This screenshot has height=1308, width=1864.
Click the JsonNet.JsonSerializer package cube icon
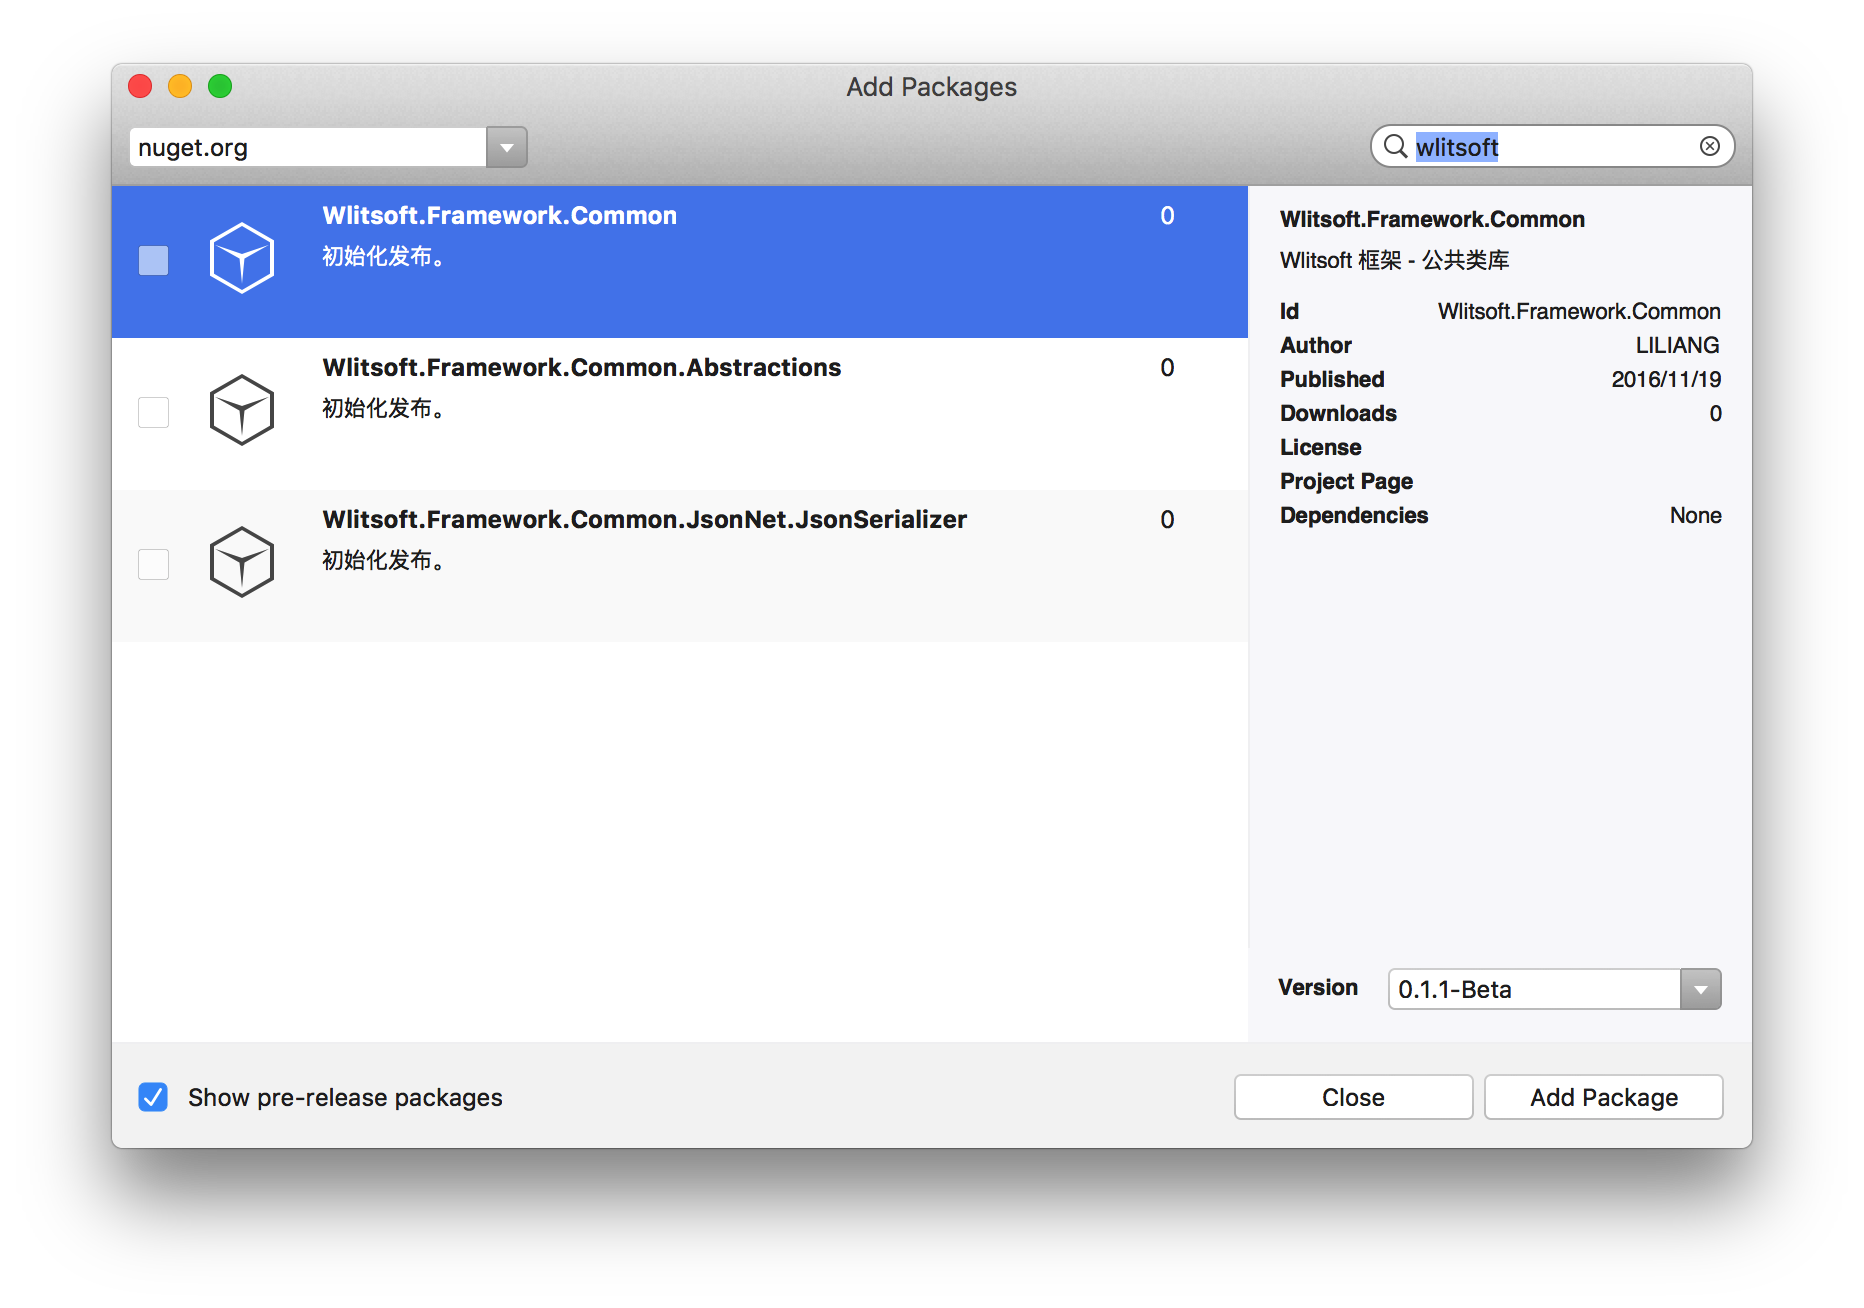241,562
